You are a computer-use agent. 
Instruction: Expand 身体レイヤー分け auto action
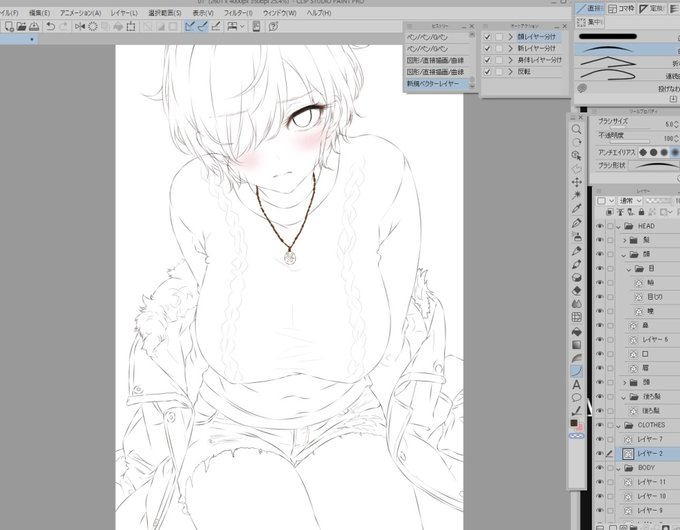coord(510,60)
